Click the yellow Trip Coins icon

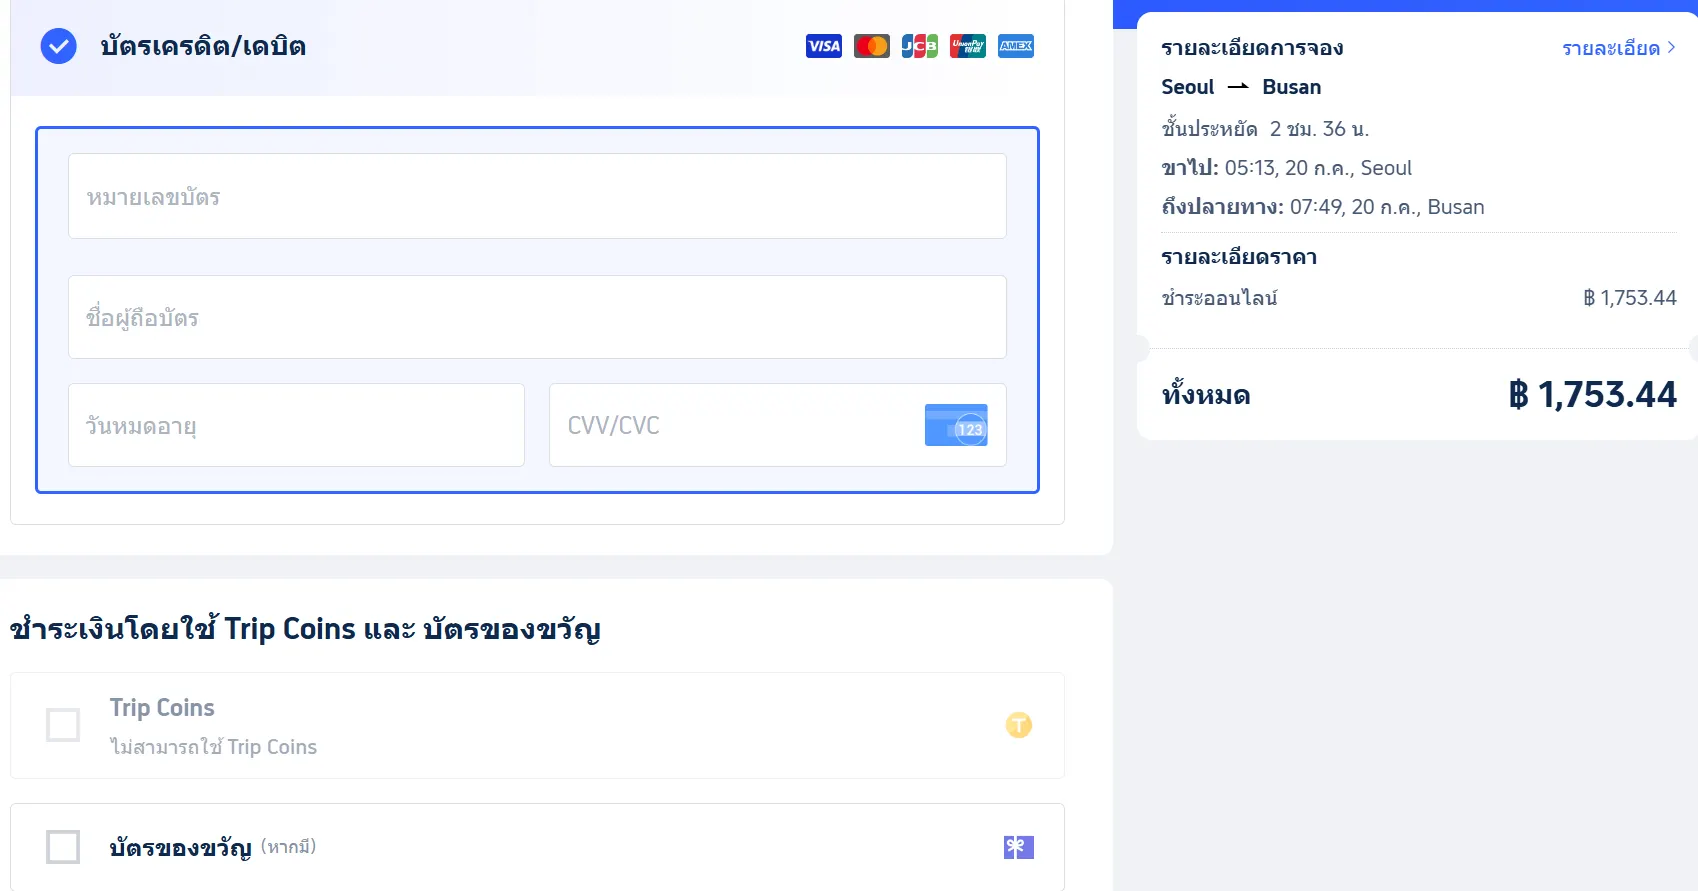tap(1018, 725)
